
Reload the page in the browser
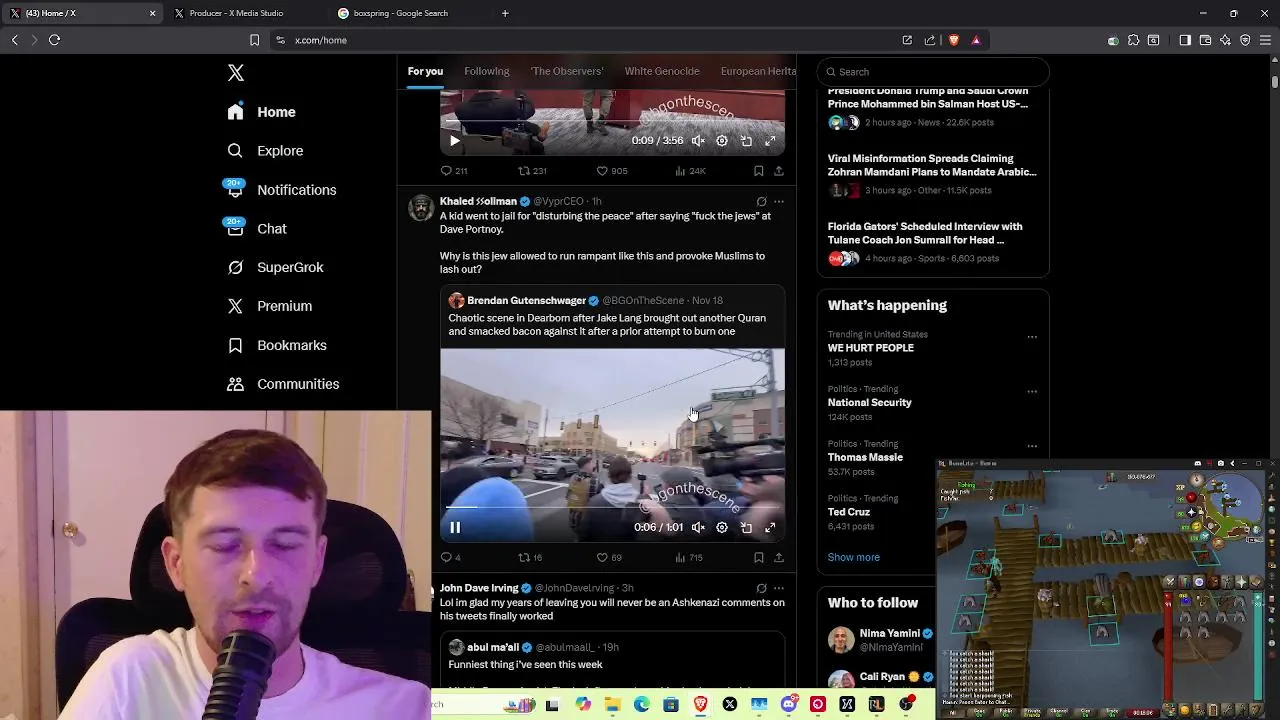54,40
